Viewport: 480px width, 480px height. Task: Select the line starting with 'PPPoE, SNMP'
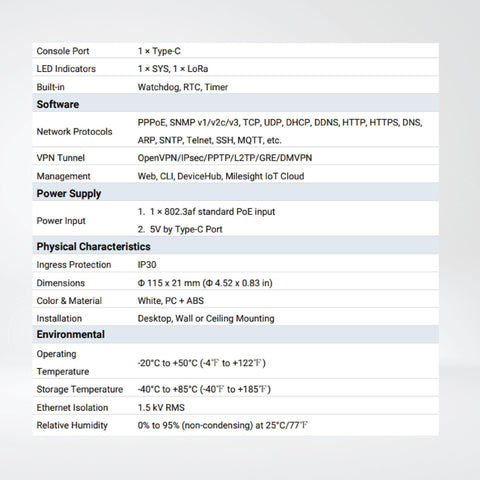pos(280,123)
